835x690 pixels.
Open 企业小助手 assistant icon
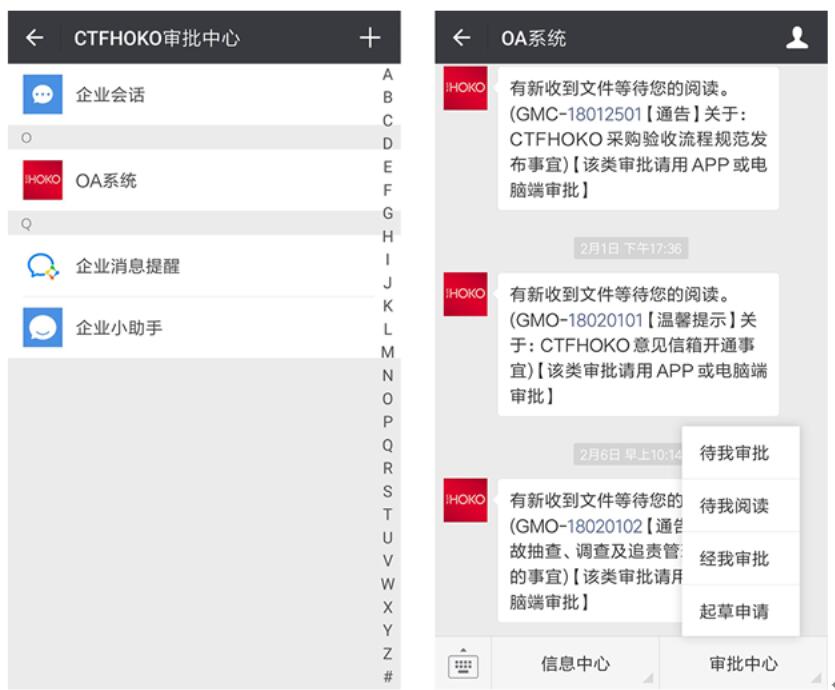click(x=43, y=328)
